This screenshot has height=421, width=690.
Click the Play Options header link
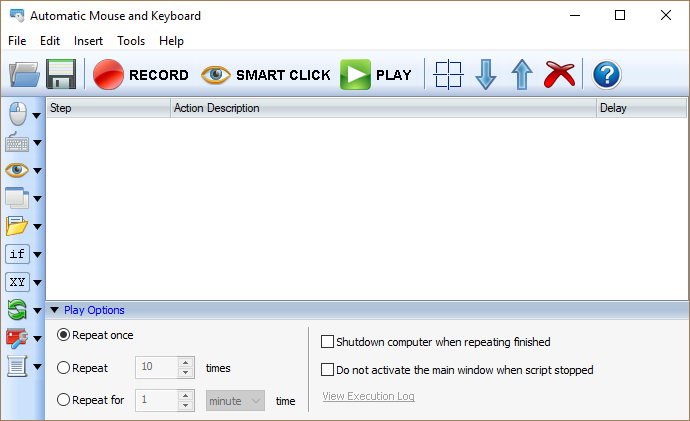[94, 310]
